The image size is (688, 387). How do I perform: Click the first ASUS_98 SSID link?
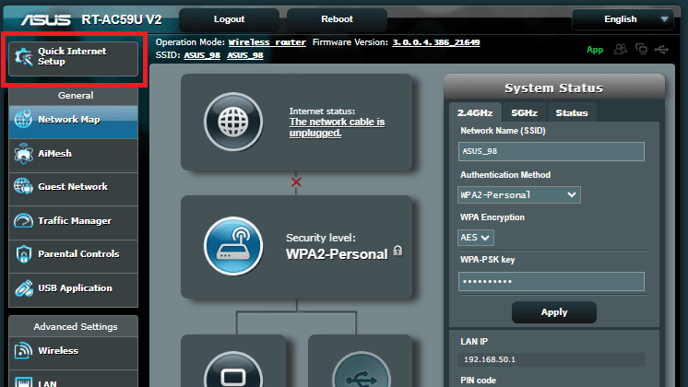pyautogui.click(x=202, y=55)
